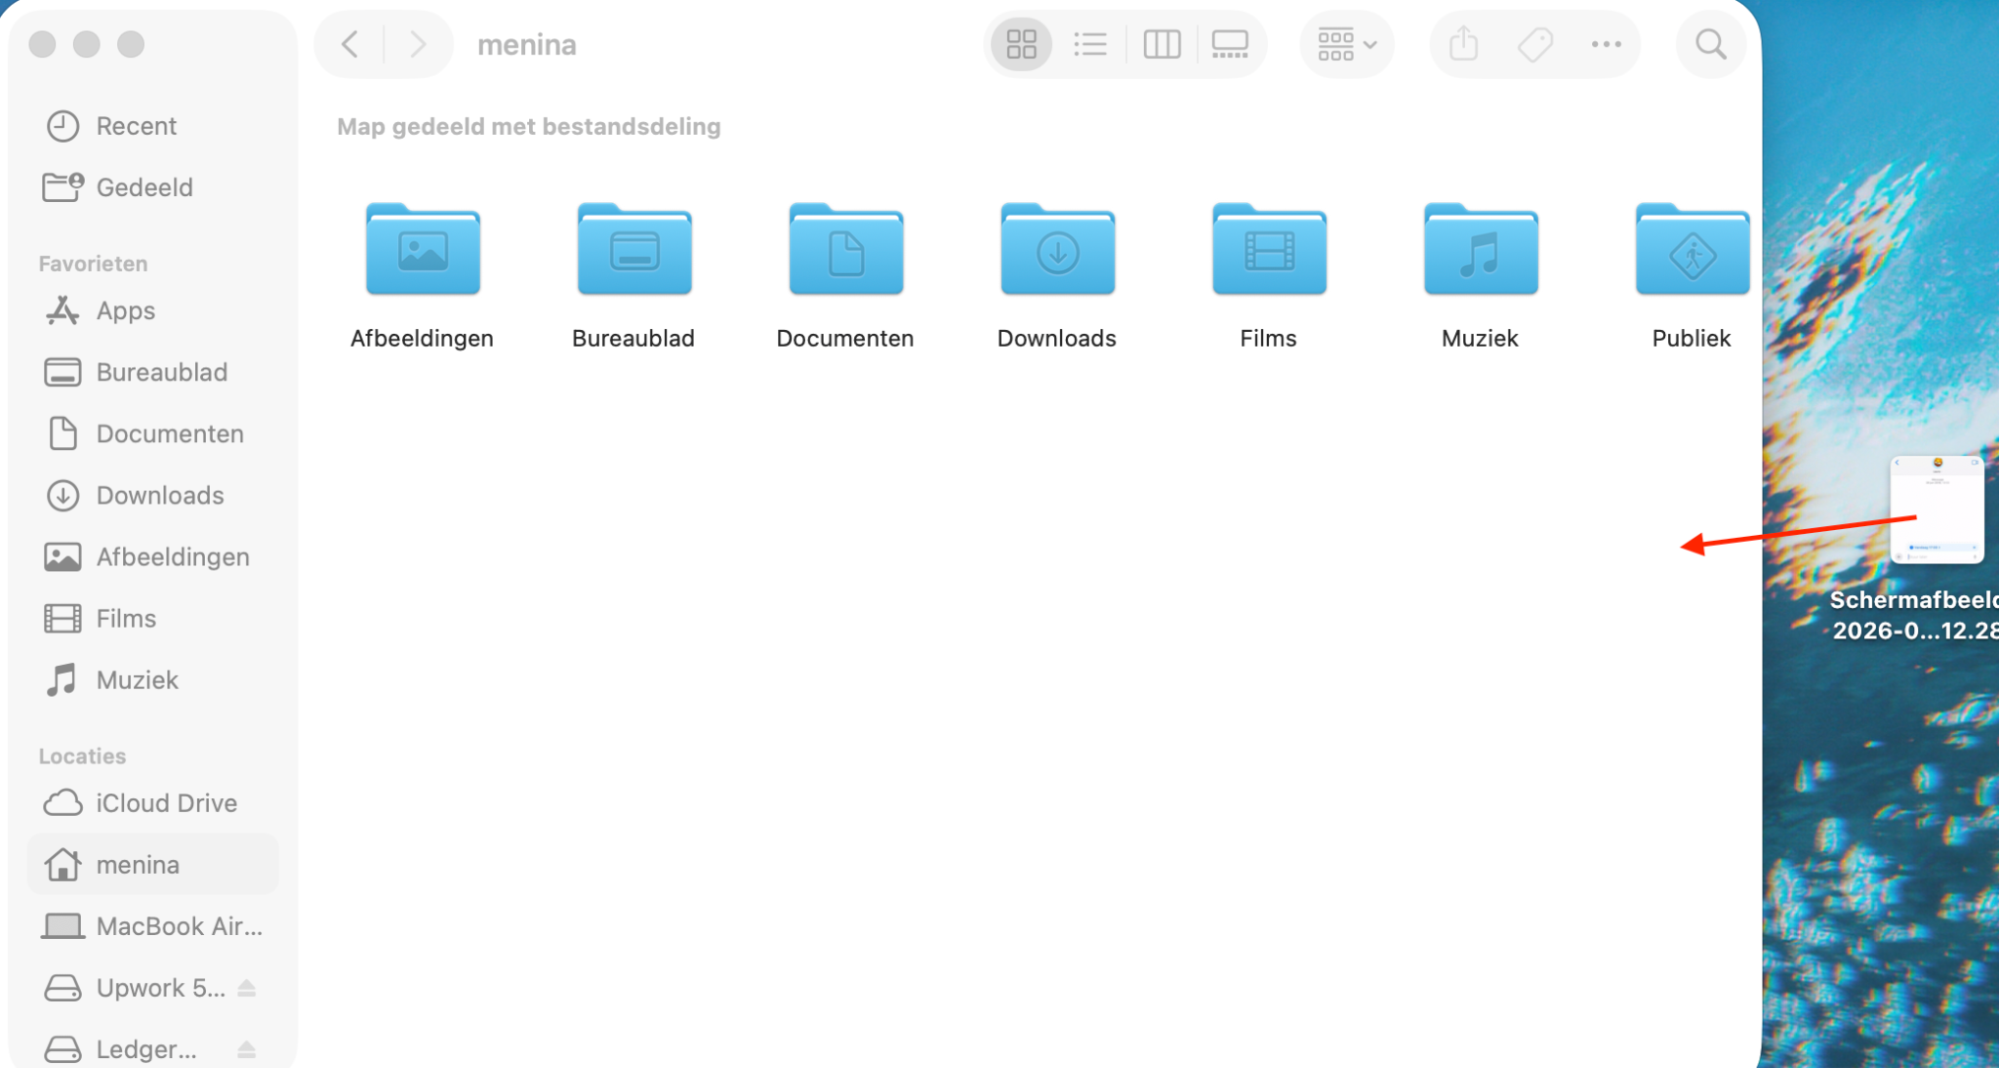Select Recent in the sidebar
This screenshot has width=1999, height=1068.
click(x=136, y=126)
